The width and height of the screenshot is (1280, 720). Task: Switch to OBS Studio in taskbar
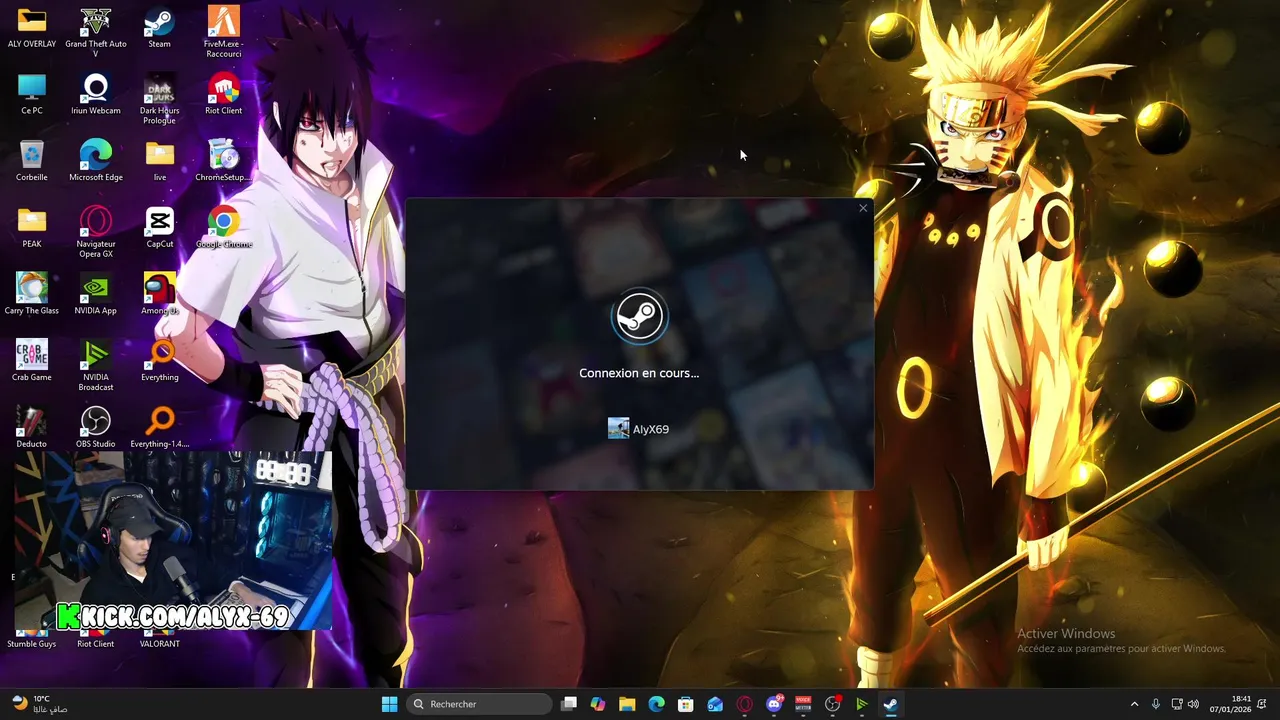832,704
